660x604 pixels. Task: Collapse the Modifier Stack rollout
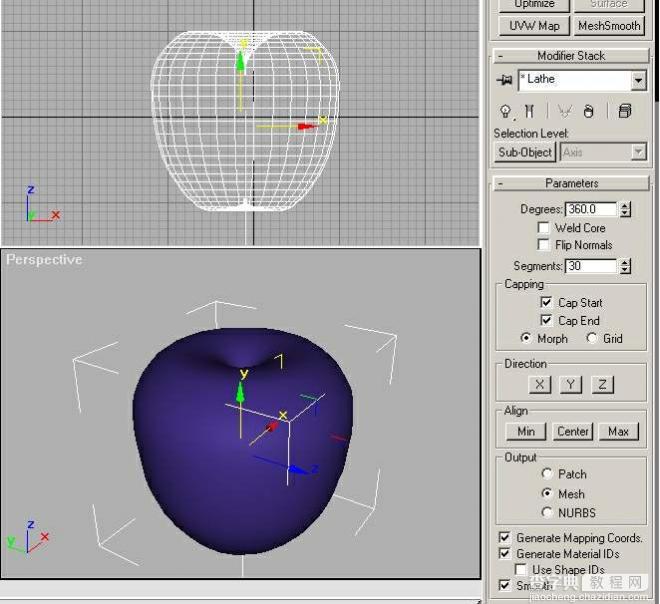pos(571,56)
